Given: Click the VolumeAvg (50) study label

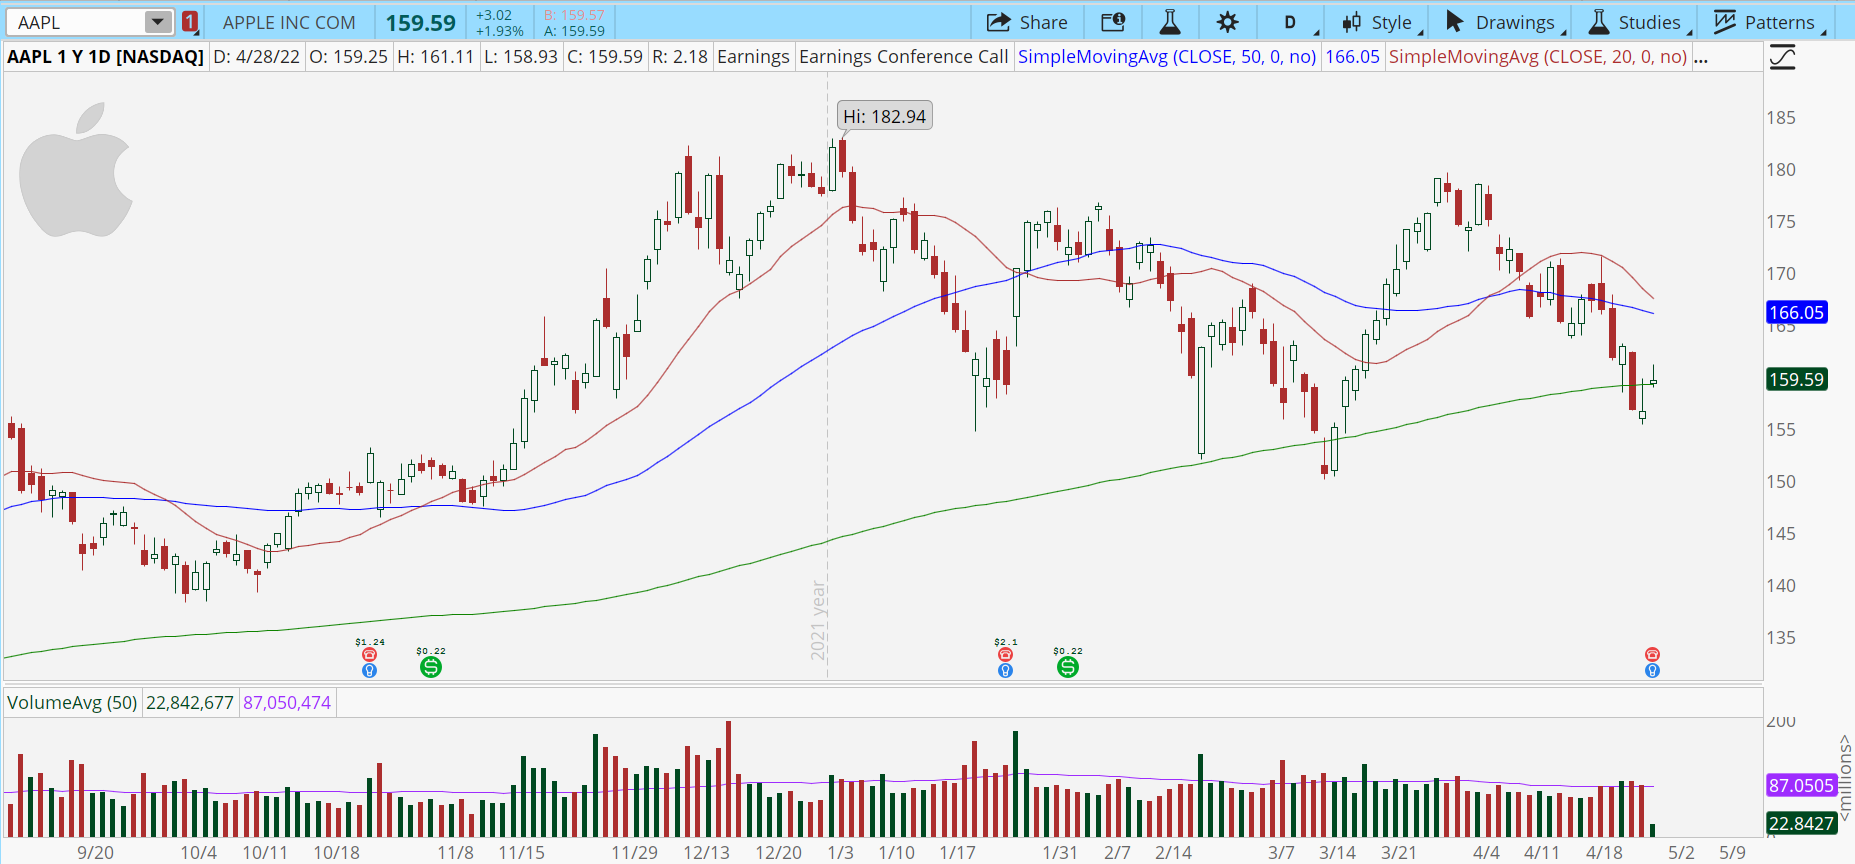Looking at the screenshot, I should pos(72,703).
